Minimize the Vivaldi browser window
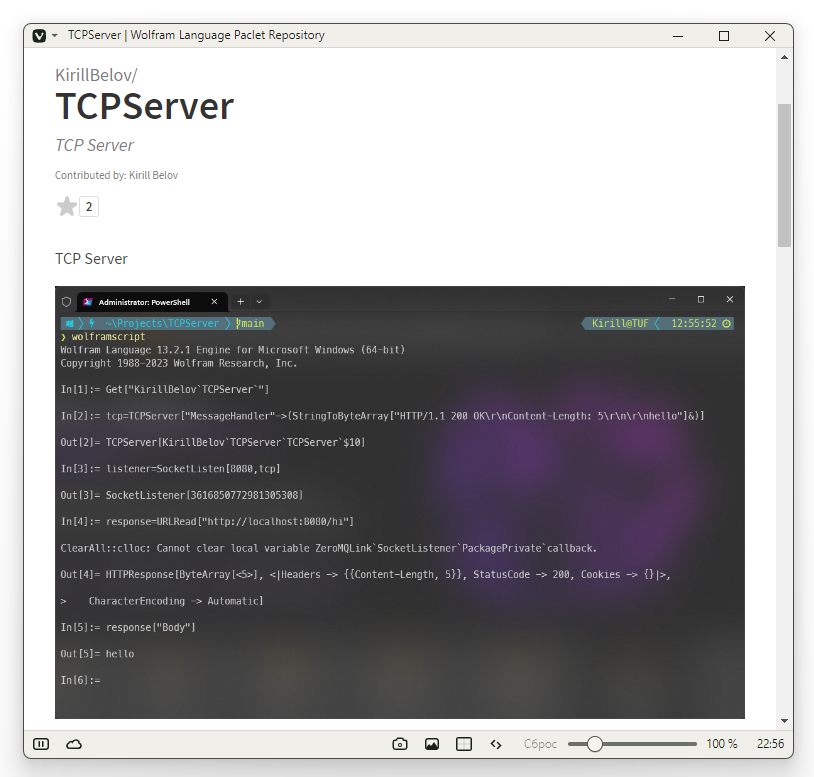 click(678, 36)
